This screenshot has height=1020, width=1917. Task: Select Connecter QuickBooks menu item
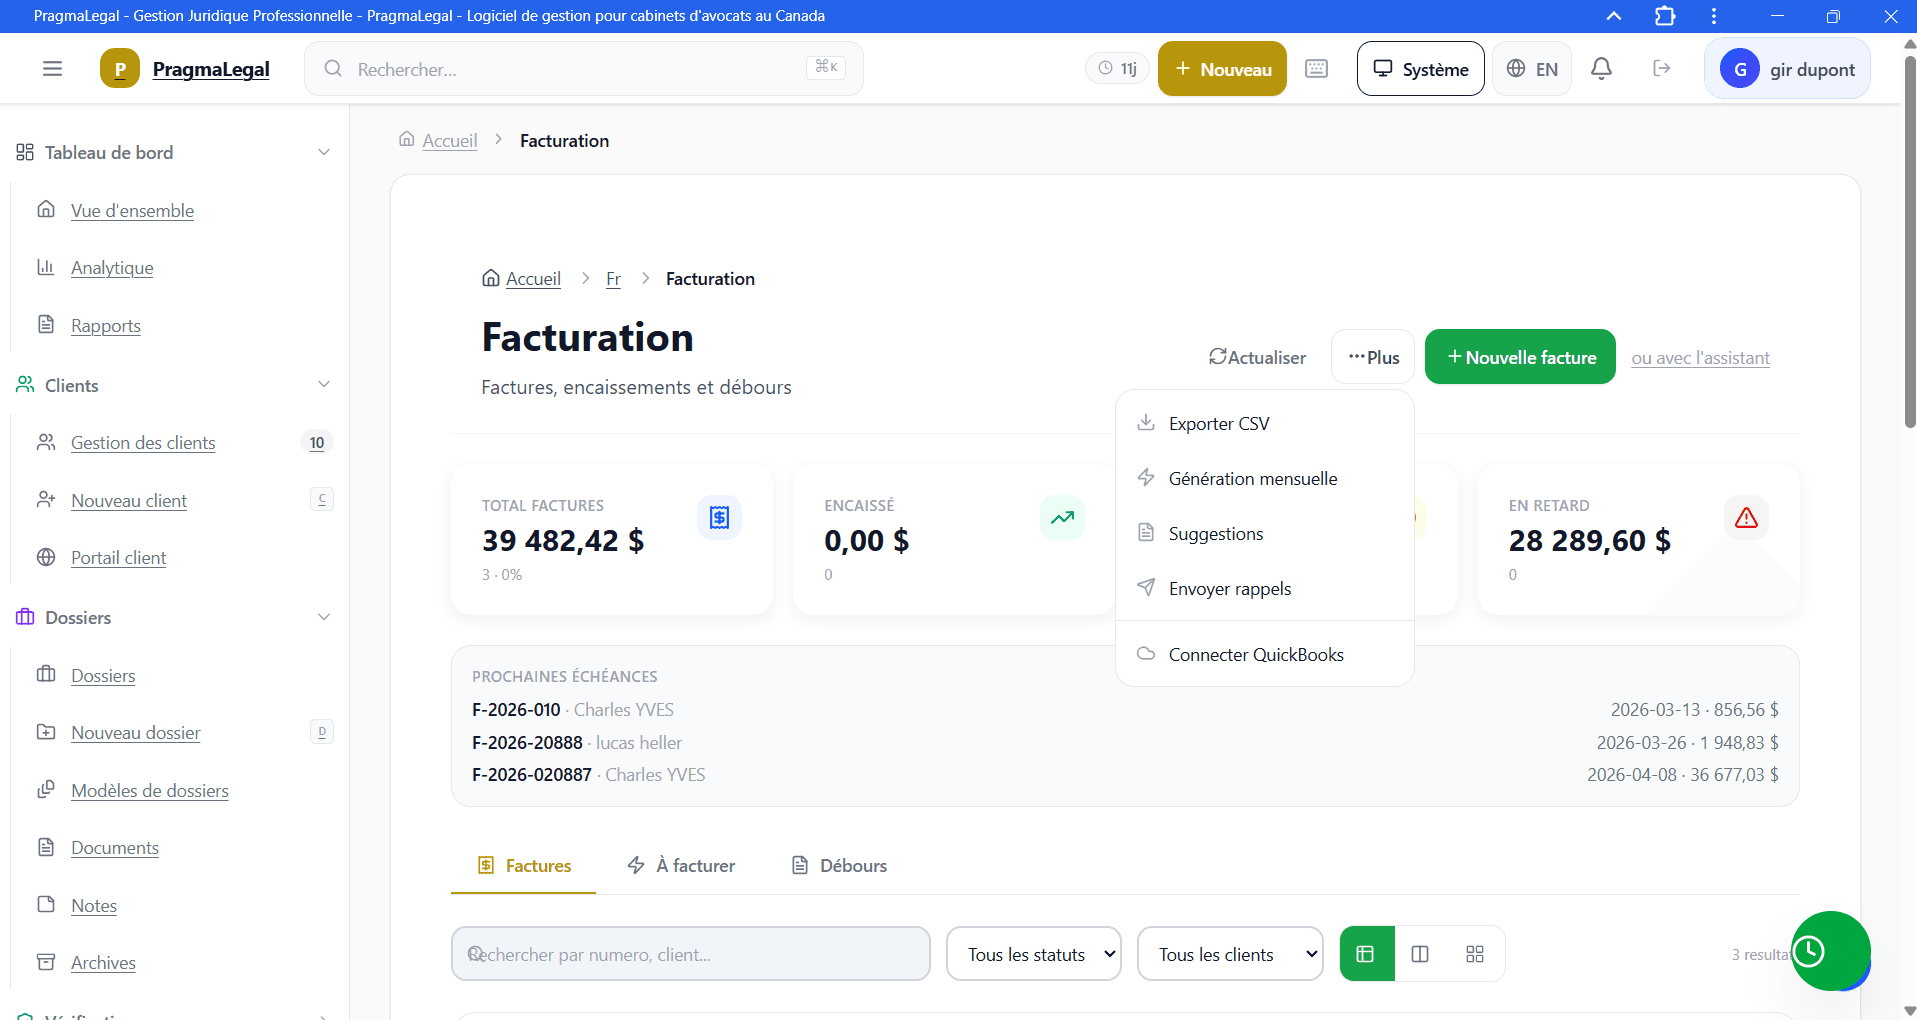[1265, 655]
